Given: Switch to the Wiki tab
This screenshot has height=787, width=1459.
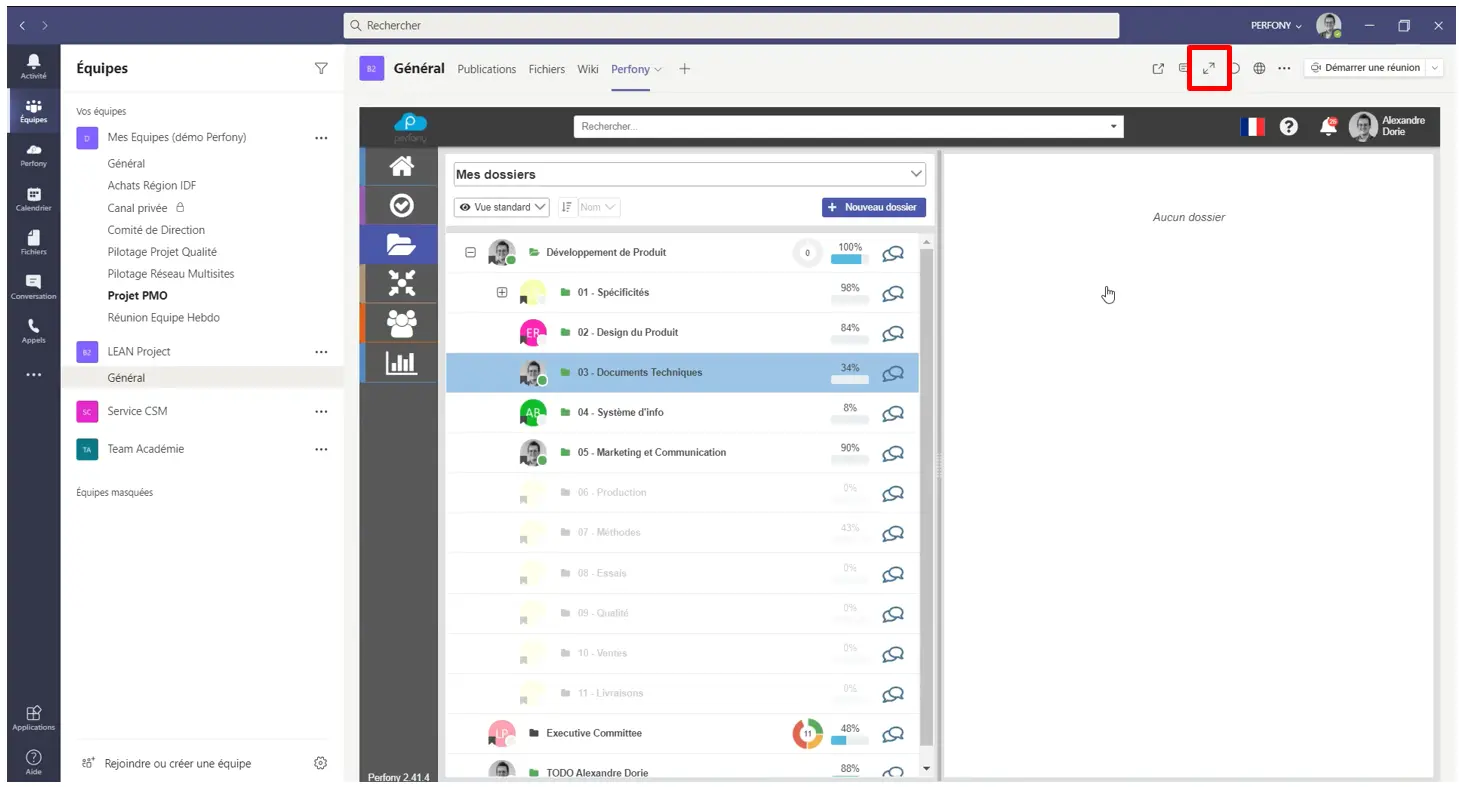Looking at the screenshot, I should [588, 69].
